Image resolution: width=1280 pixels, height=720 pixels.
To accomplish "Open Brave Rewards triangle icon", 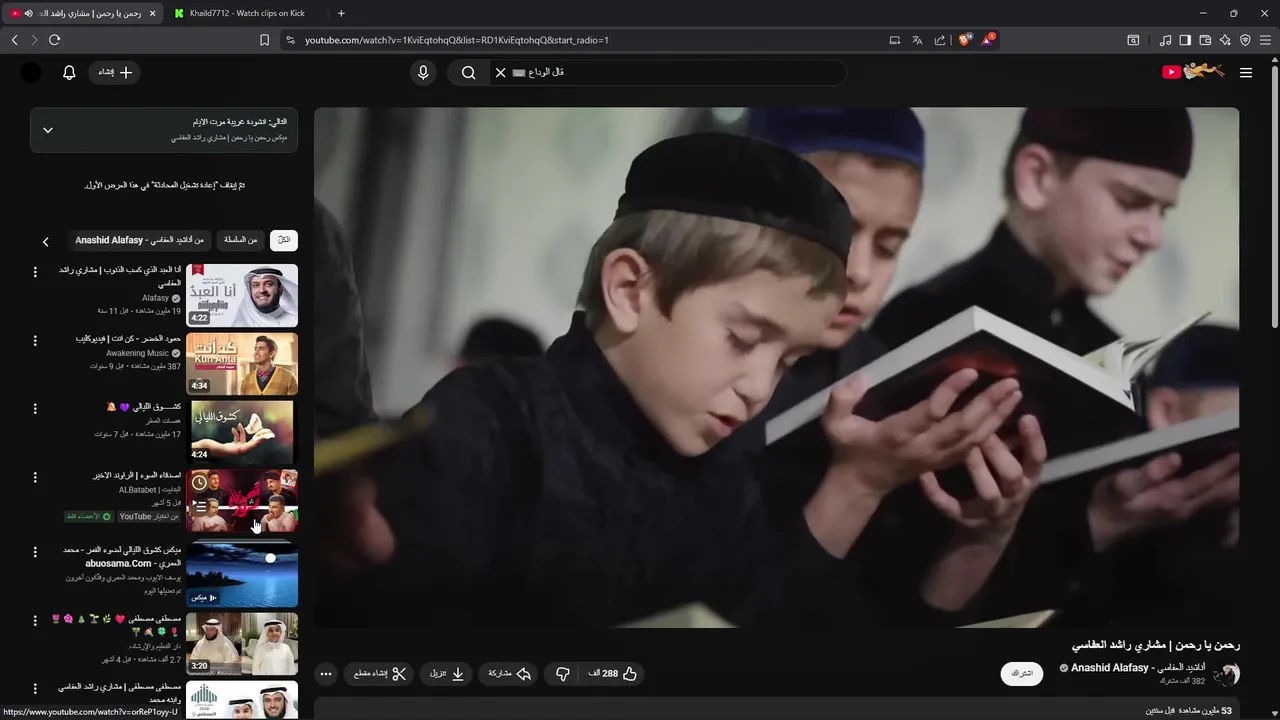I will tap(988, 40).
